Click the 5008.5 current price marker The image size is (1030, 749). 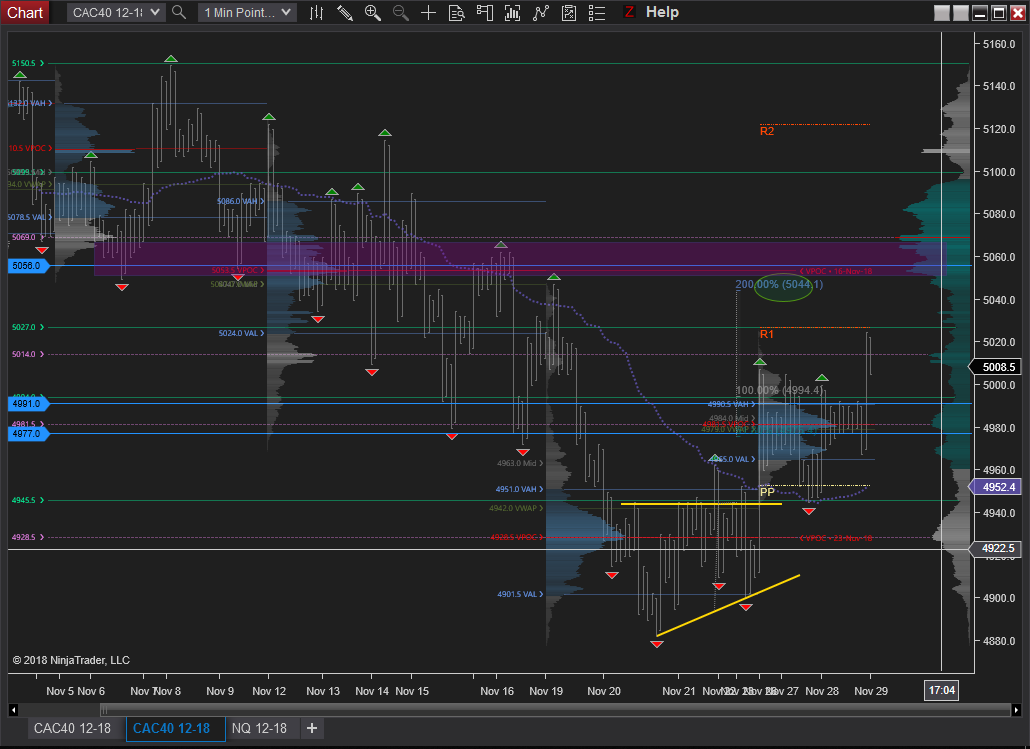pyautogui.click(x=998, y=367)
